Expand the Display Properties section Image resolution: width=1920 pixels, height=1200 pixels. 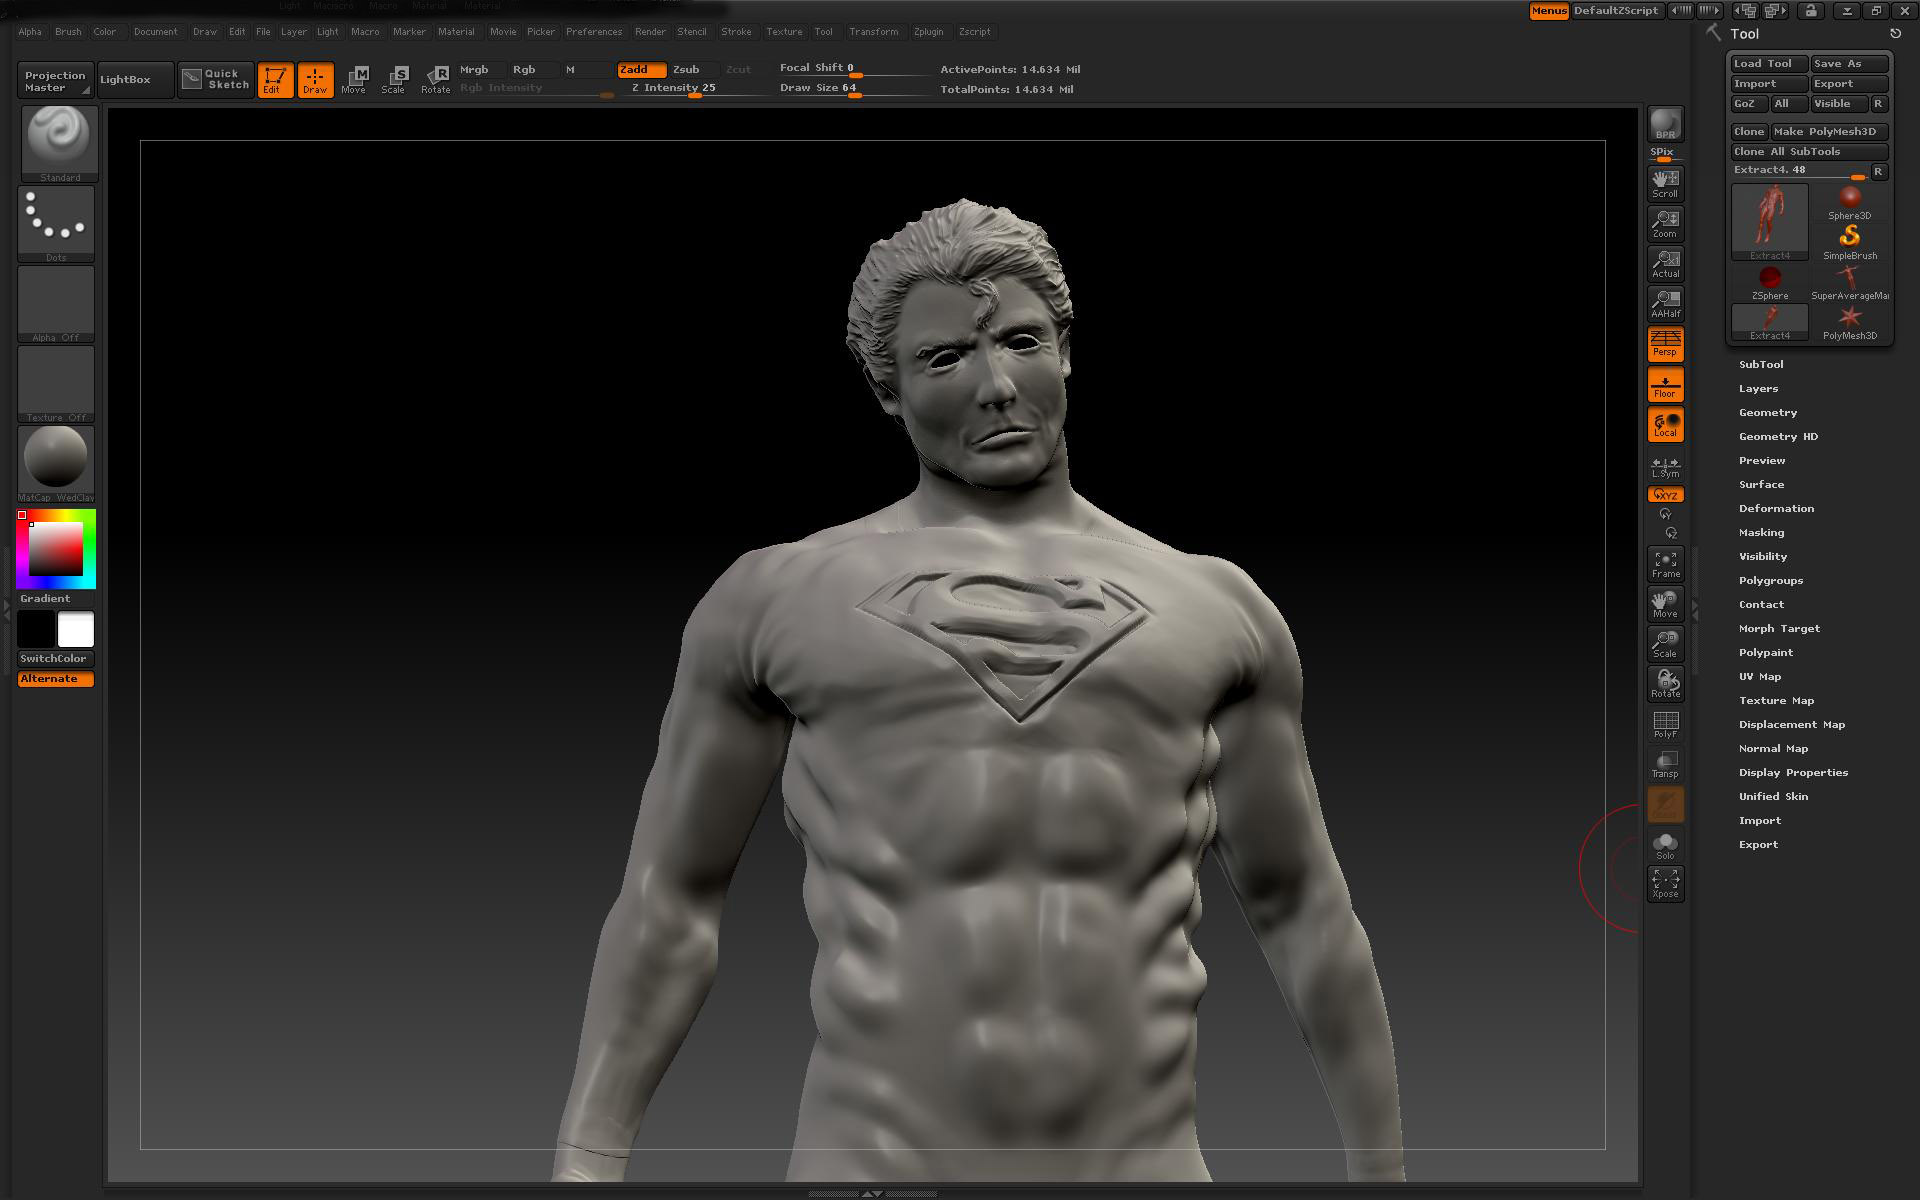pyautogui.click(x=1793, y=773)
